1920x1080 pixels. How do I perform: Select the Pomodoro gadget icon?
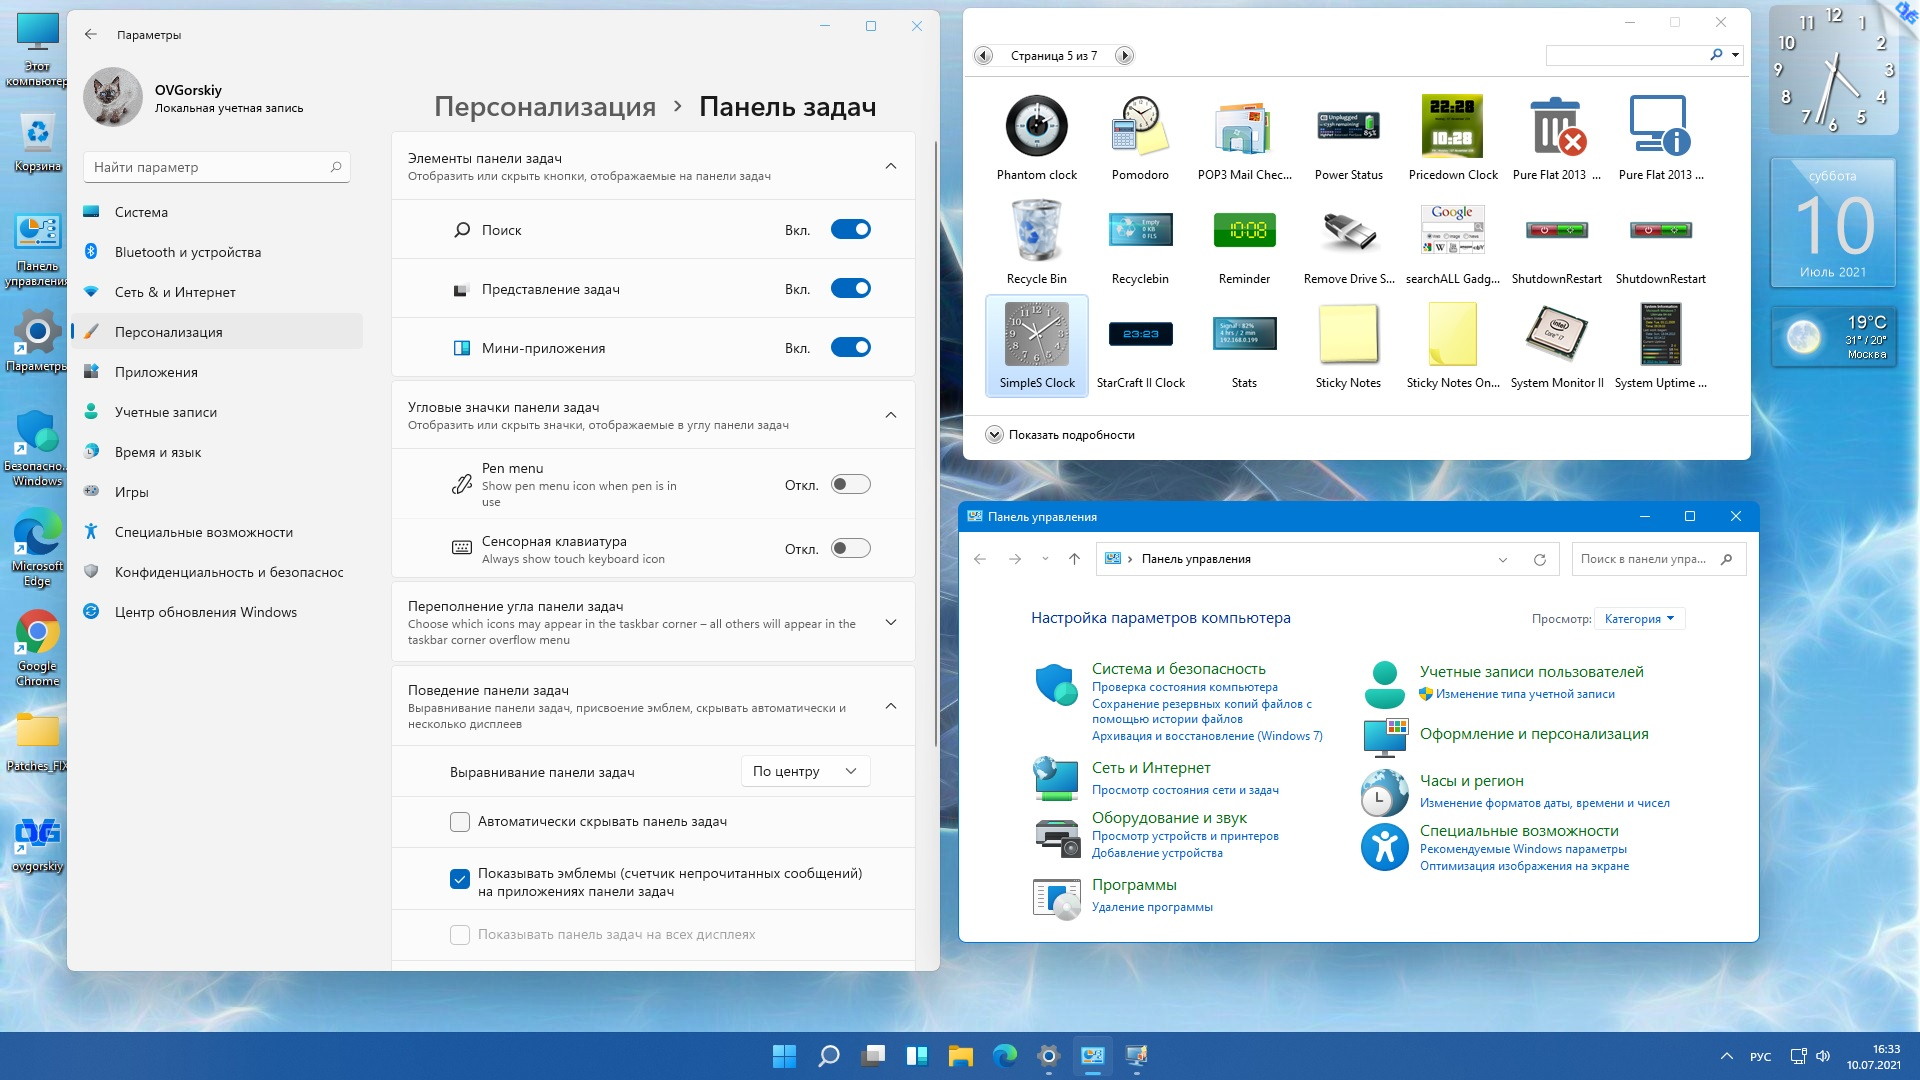tap(1139, 128)
